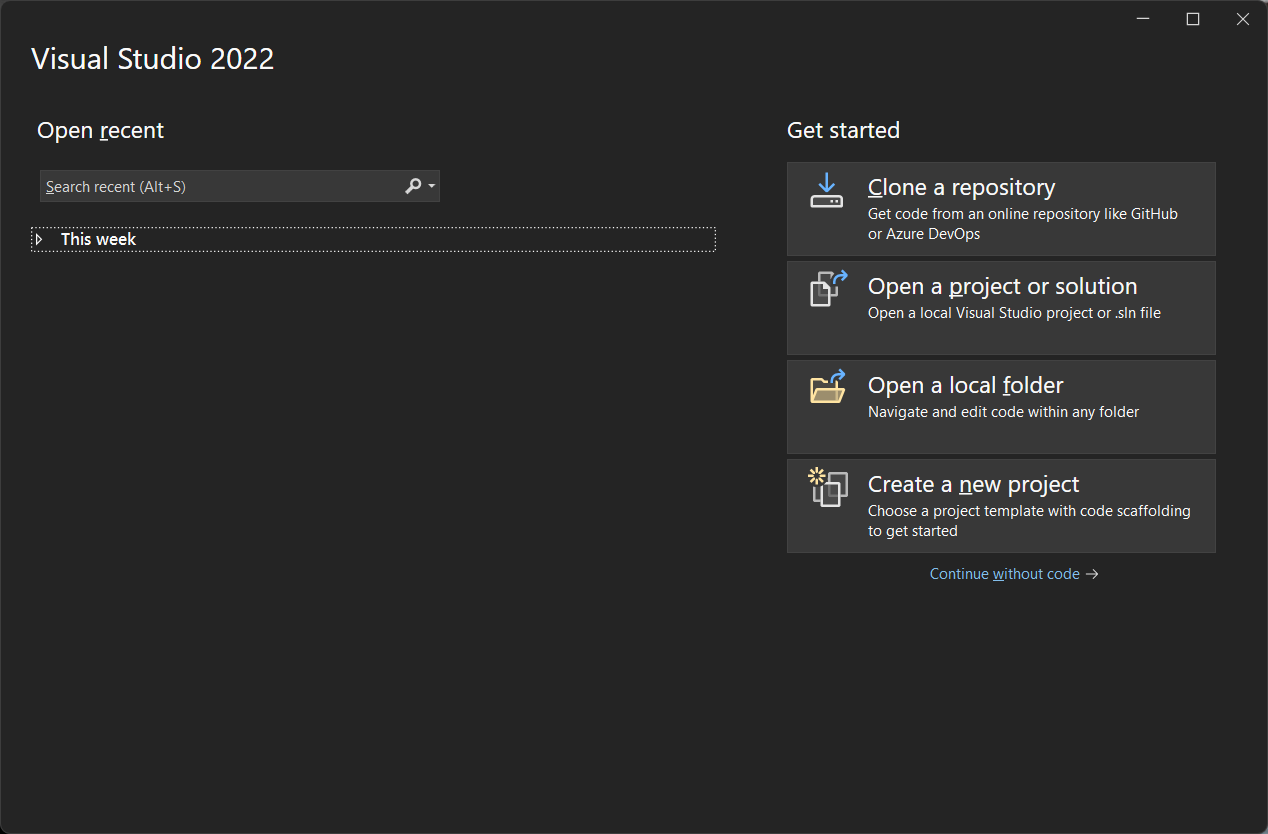Open the search options dropdown arrow
1268x834 pixels.
tap(431, 186)
